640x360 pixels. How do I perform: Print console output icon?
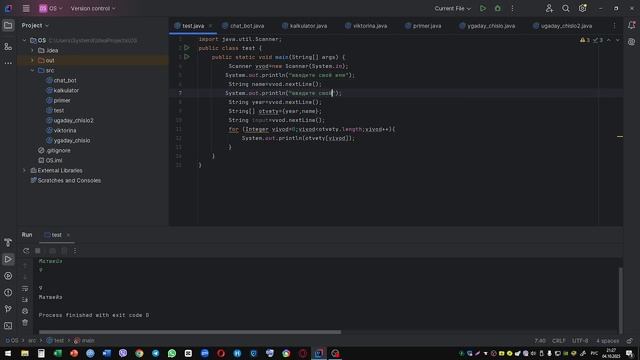pos(25,311)
